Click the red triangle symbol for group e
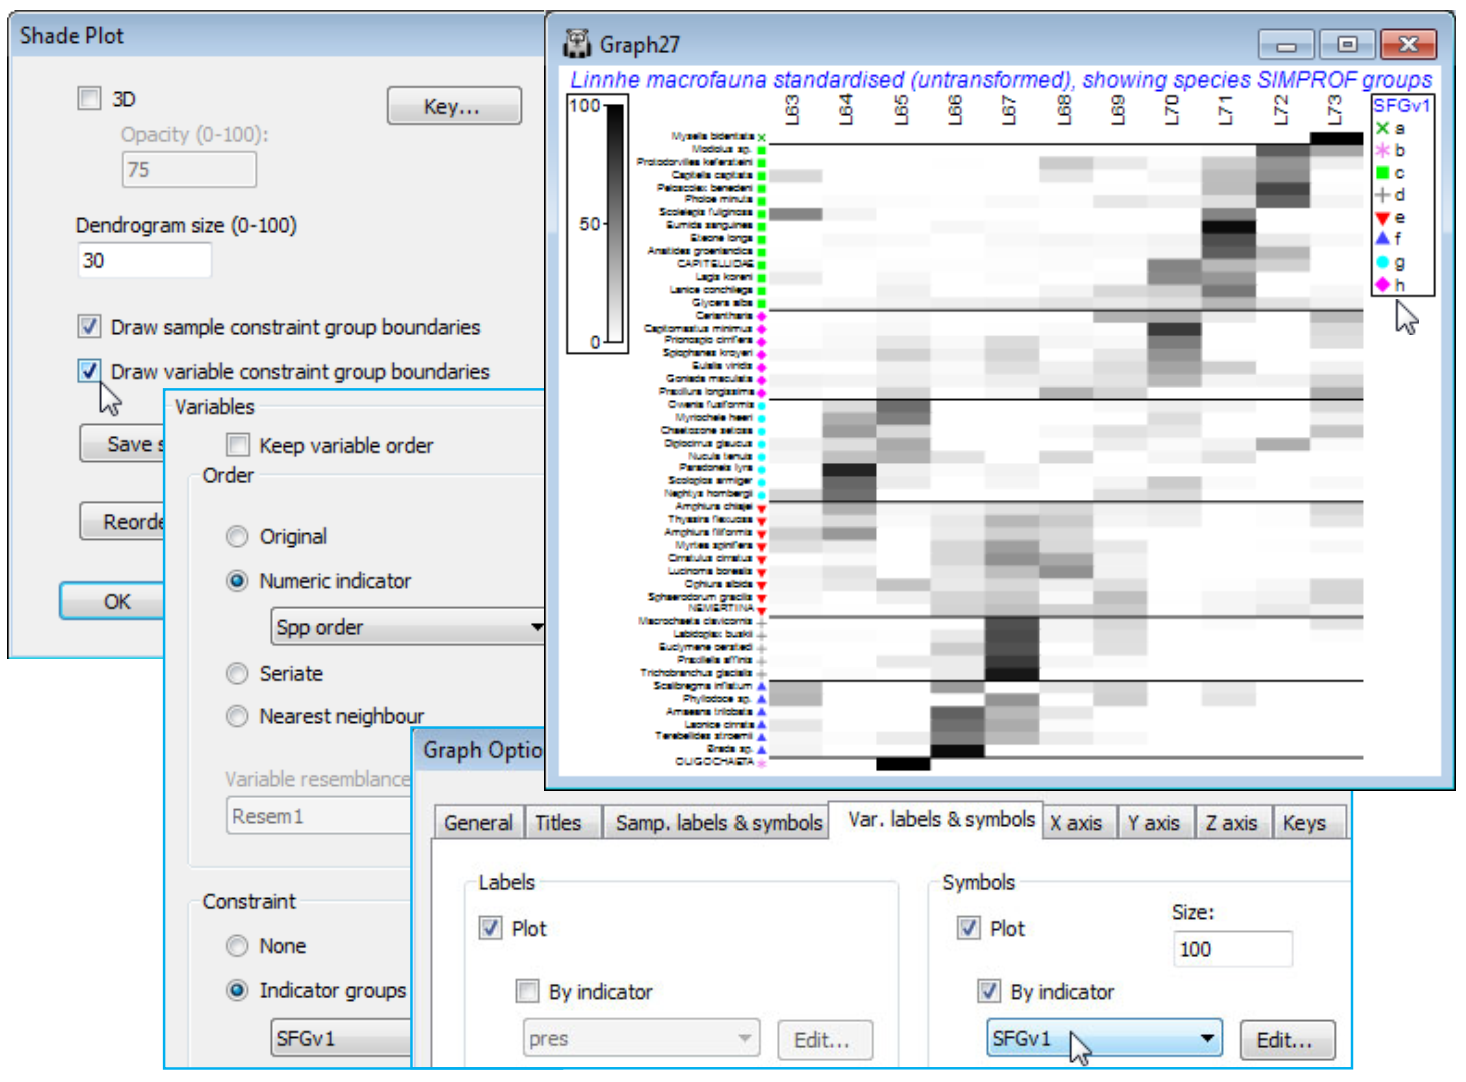 click(1383, 218)
